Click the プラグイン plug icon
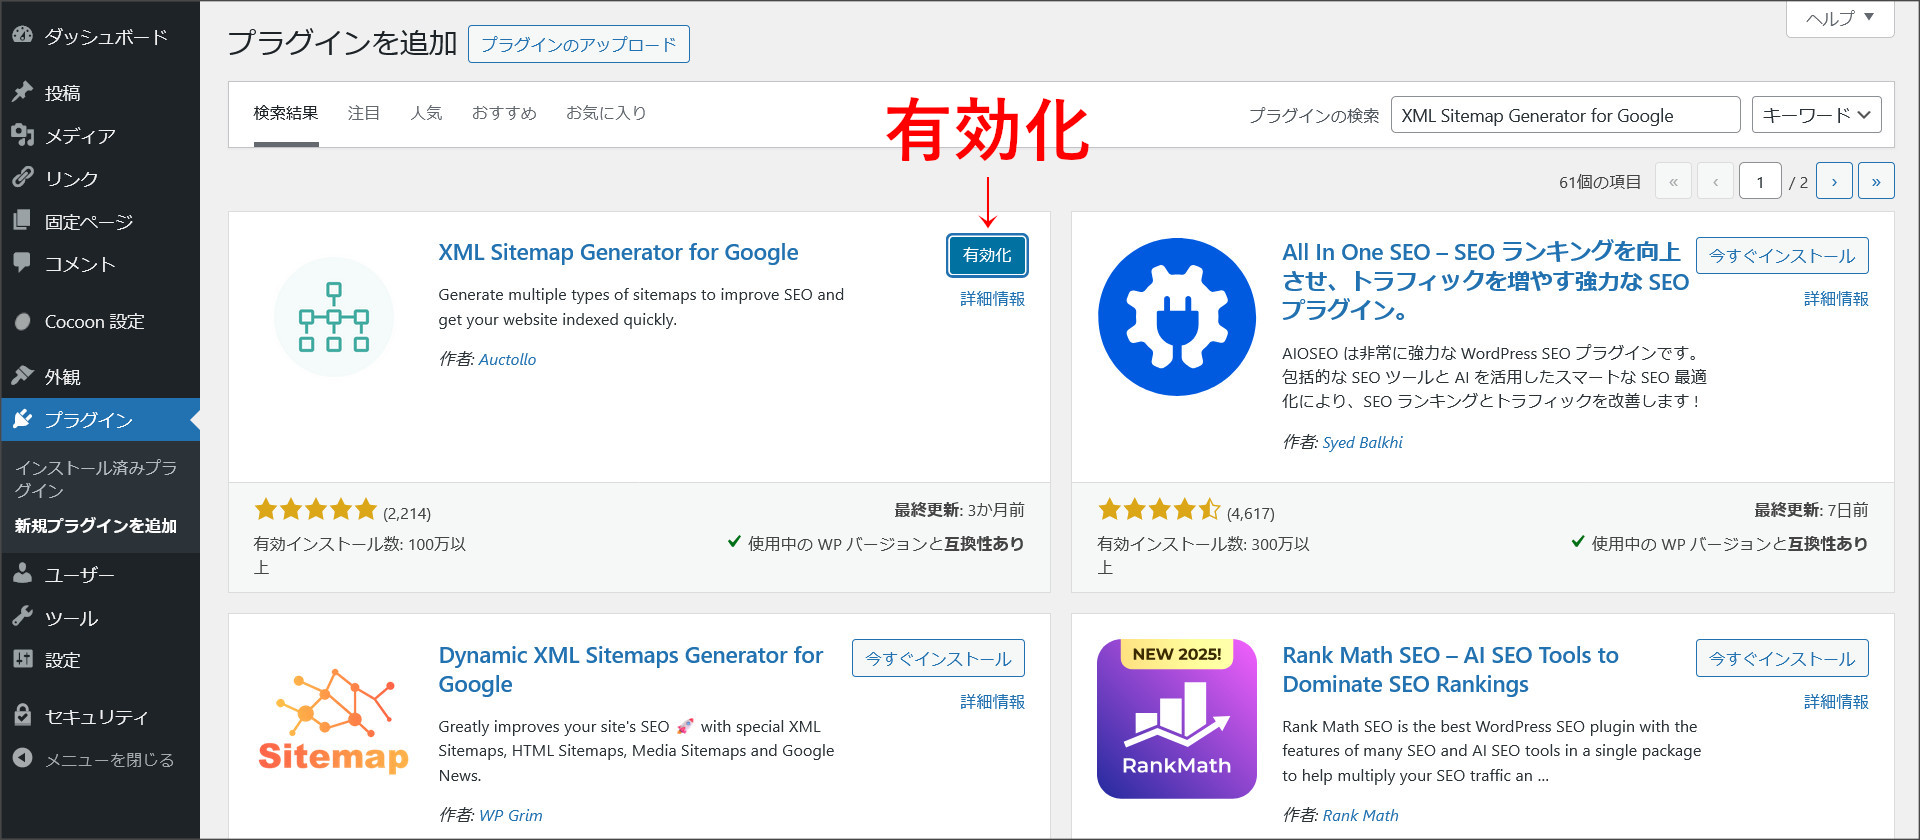The height and width of the screenshot is (840, 1920). (22, 419)
